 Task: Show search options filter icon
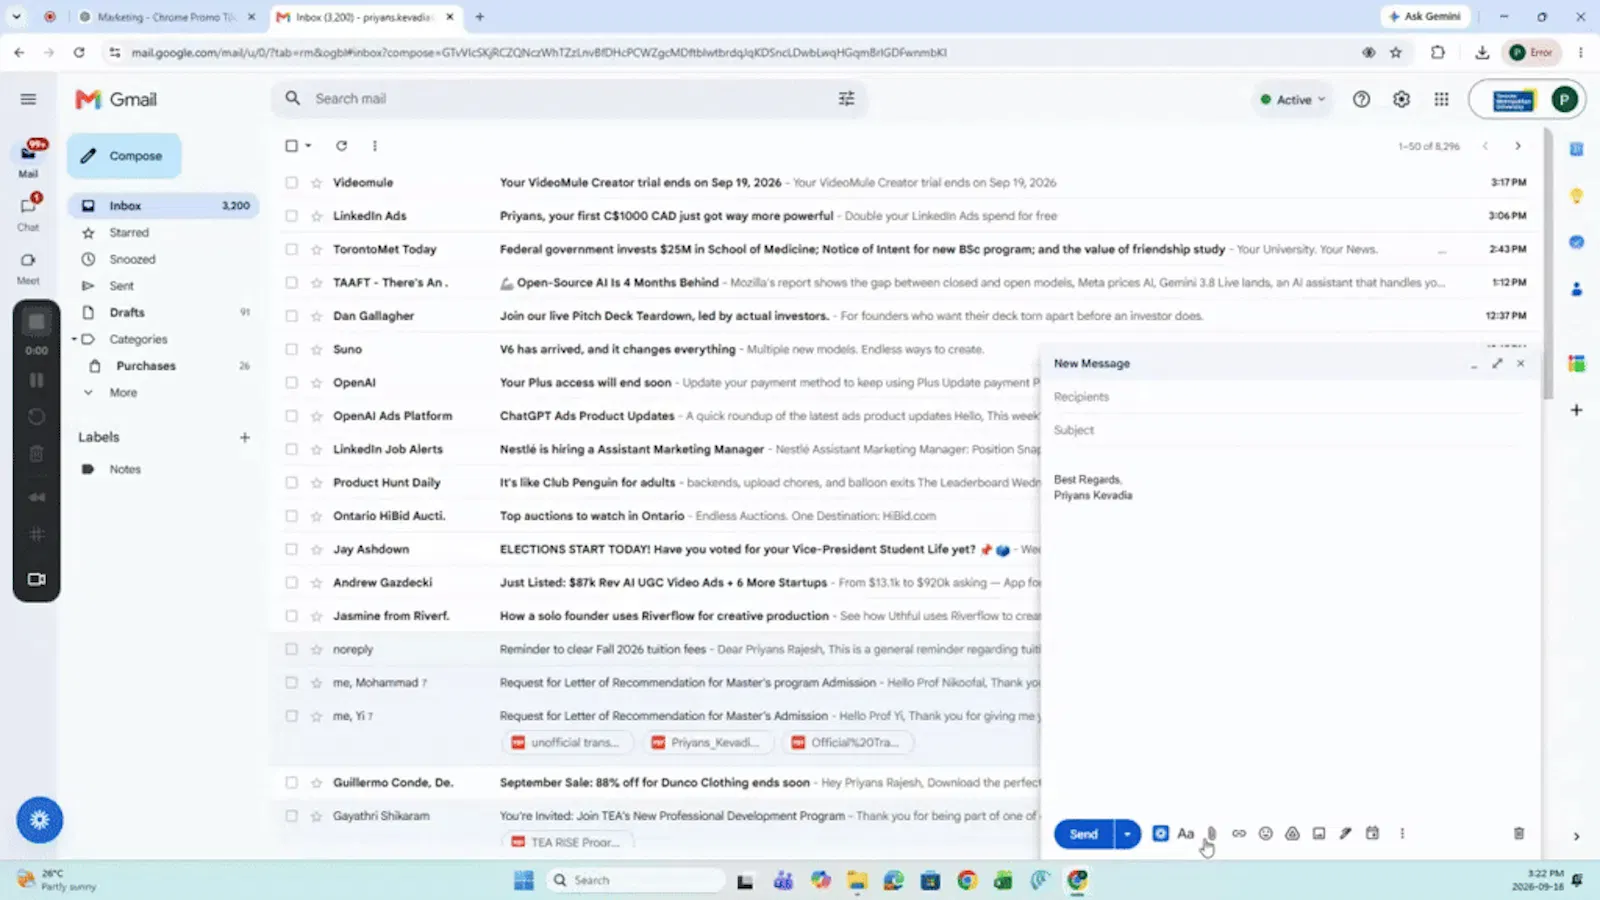coord(846,98)
